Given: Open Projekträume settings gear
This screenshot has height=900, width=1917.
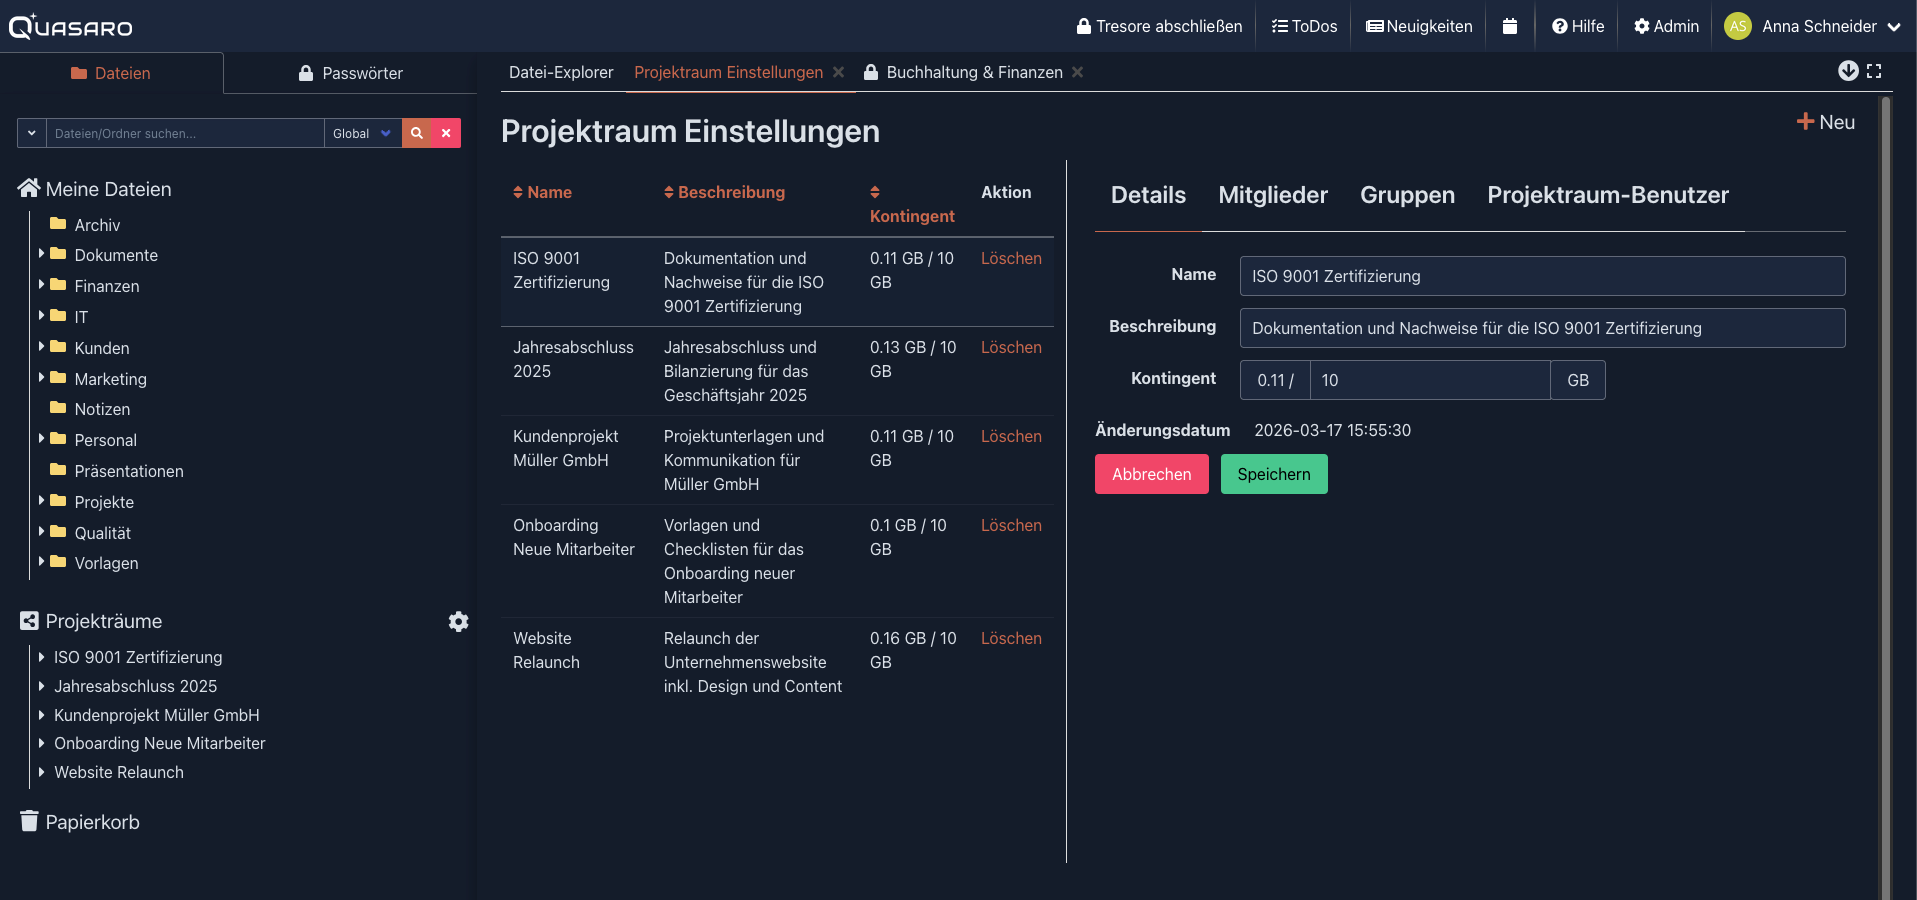Looking at the screenshot, I should coord(458,622).
